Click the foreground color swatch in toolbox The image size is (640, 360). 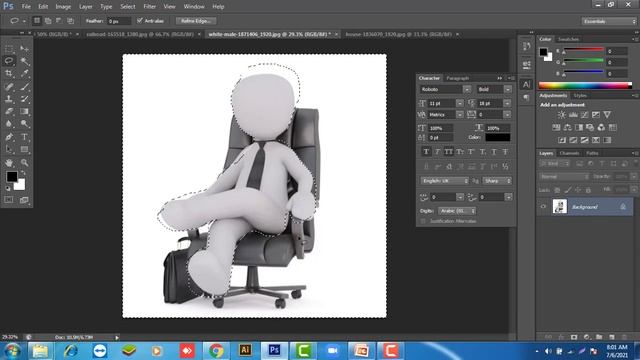pos(12,177)
